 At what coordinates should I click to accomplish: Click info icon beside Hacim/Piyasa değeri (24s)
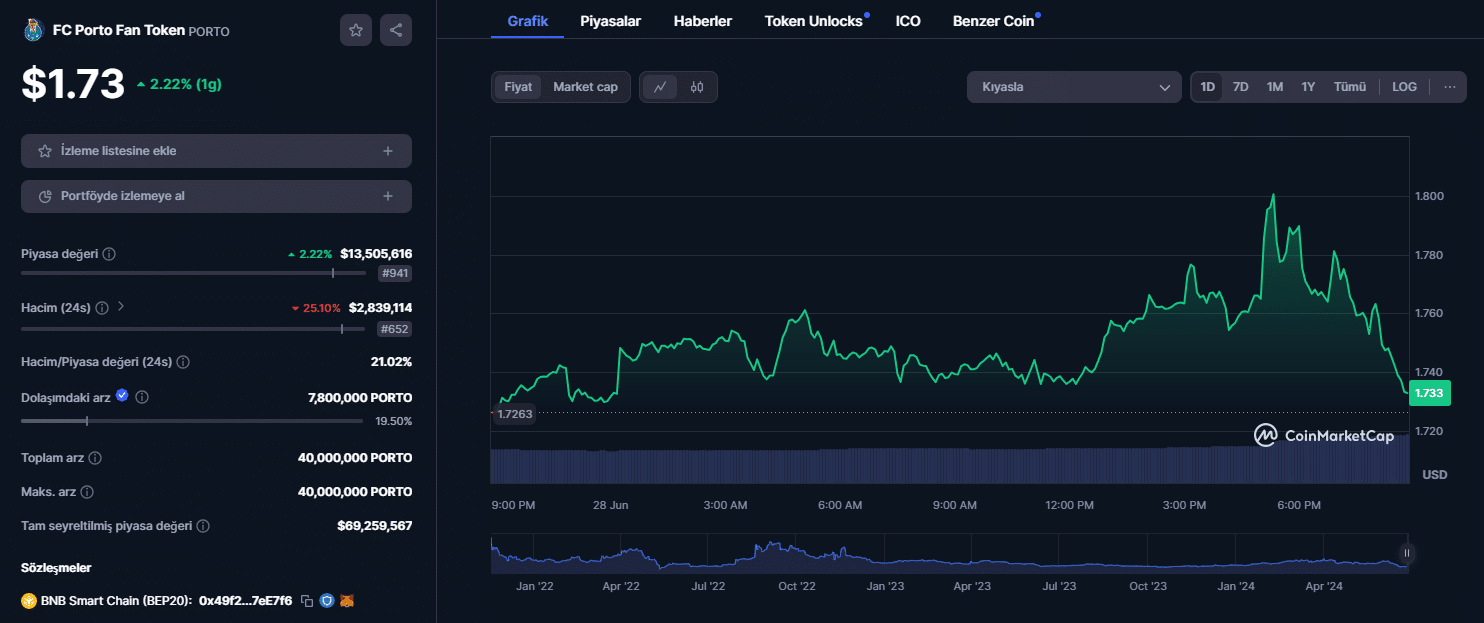pyautogui.click(x=183, y=362)
